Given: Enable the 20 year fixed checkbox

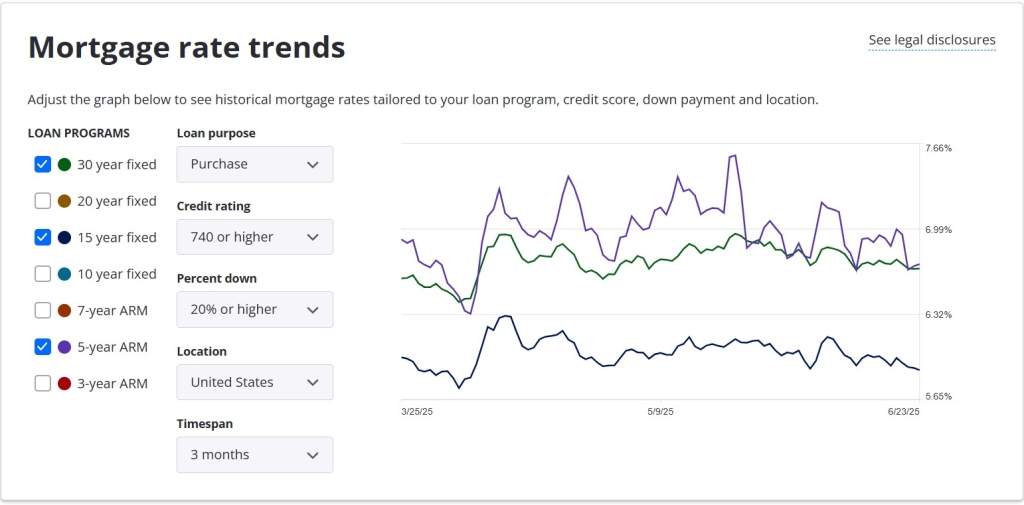Looking at the screenshot, I should 42,201.
